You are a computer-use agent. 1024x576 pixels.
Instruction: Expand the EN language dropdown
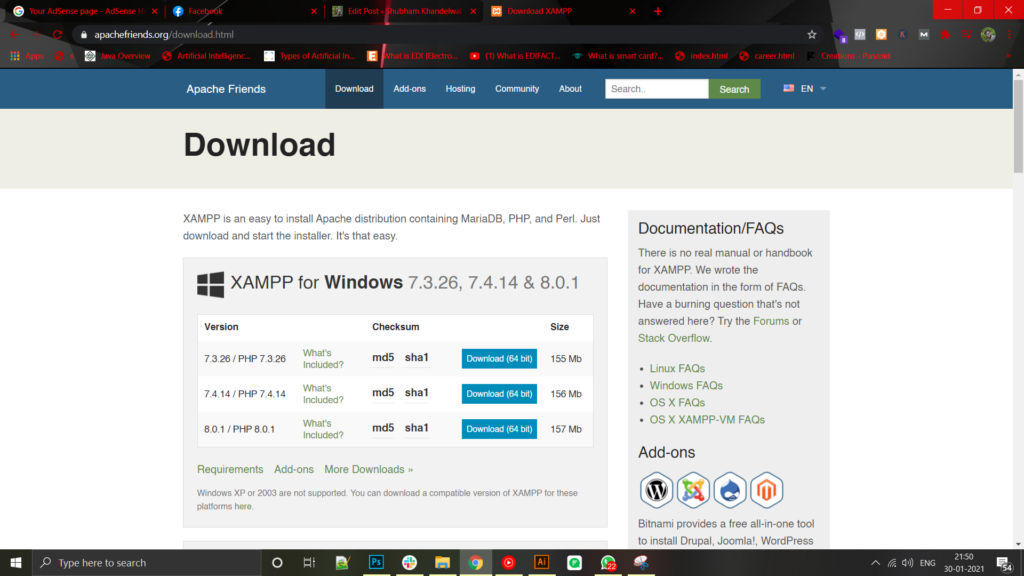[x=805, y=89]
